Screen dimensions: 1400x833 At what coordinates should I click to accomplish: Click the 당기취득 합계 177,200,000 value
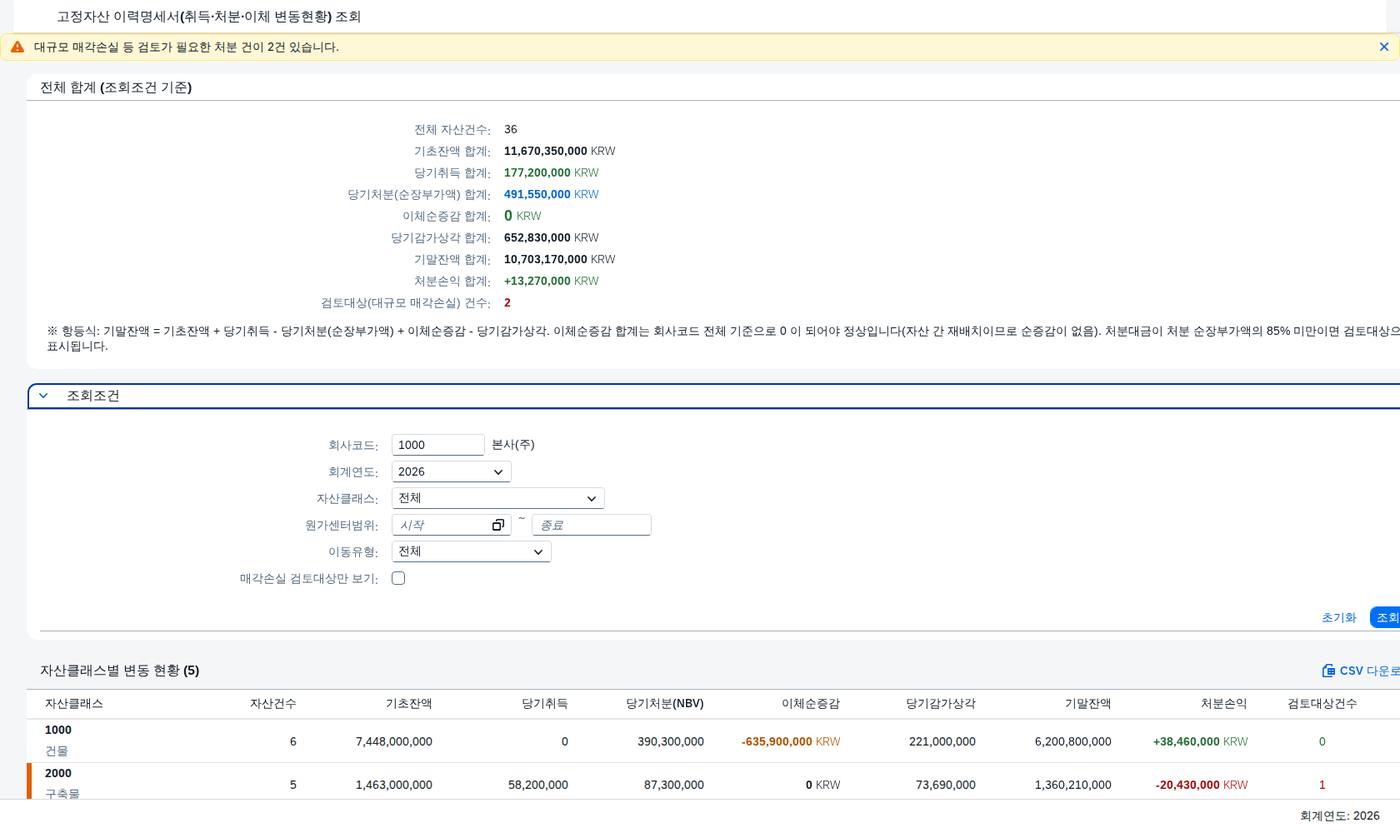click(551, 173)
